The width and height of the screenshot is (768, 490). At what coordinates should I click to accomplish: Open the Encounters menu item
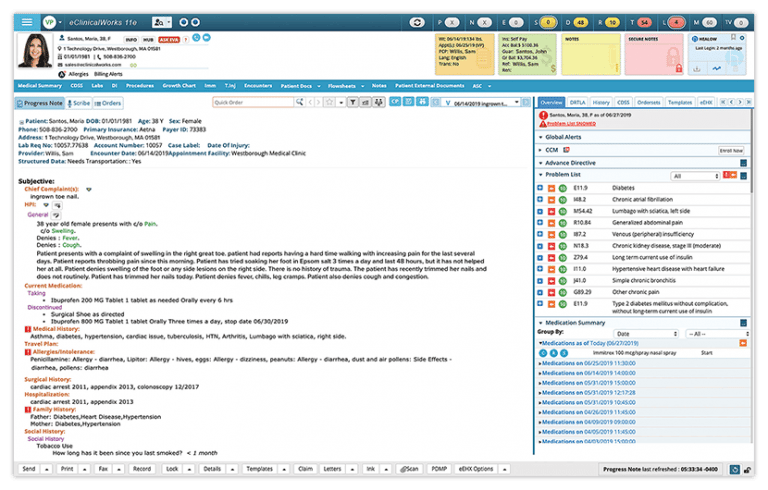tap(258, 86)
